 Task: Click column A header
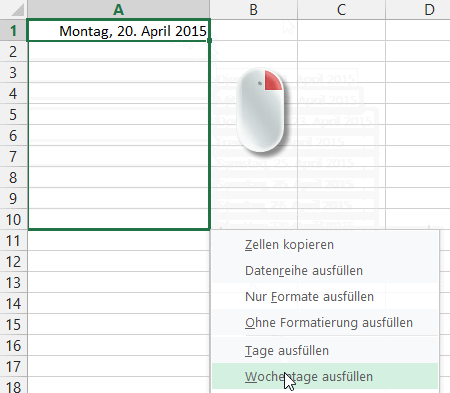119,9
